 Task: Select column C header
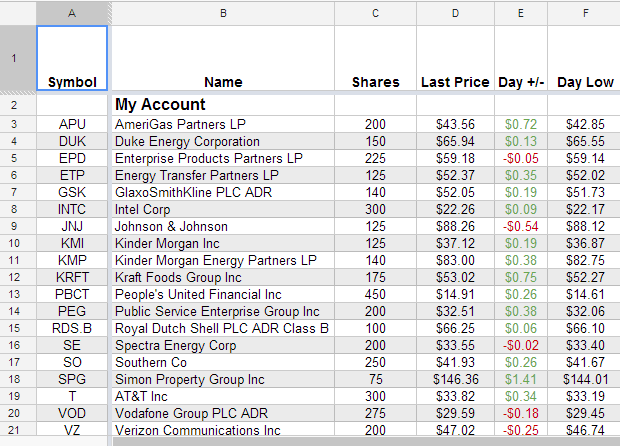(x=375, y=13)
